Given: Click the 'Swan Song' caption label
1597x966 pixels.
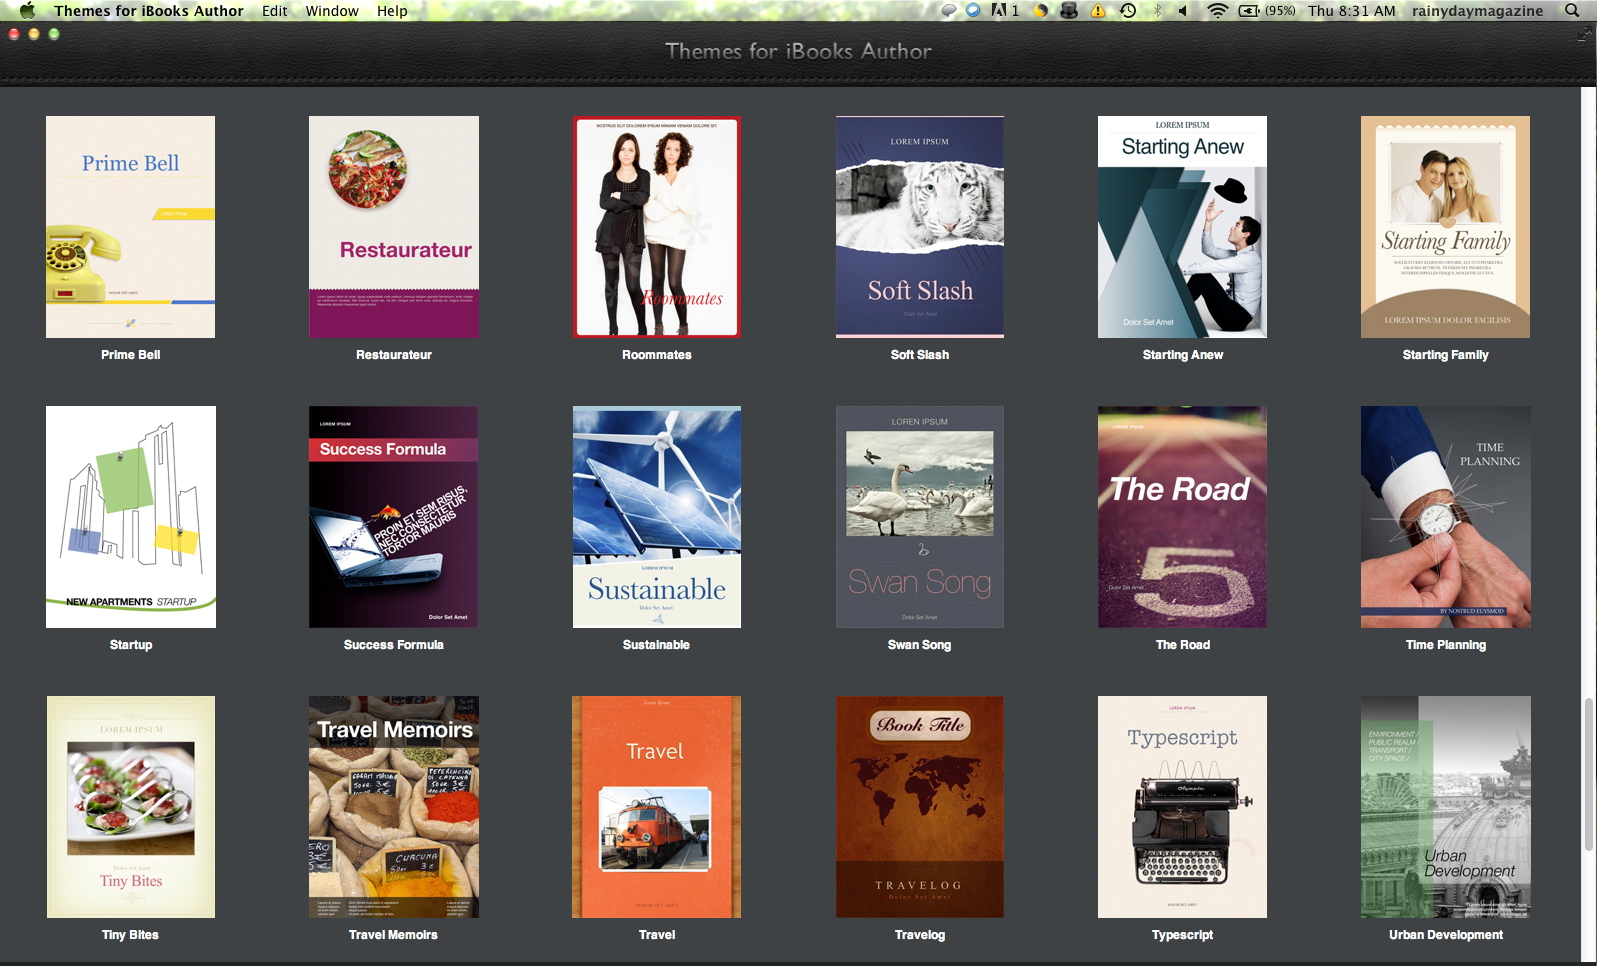Looking at the screenshot, I should [x=919, y=645].
